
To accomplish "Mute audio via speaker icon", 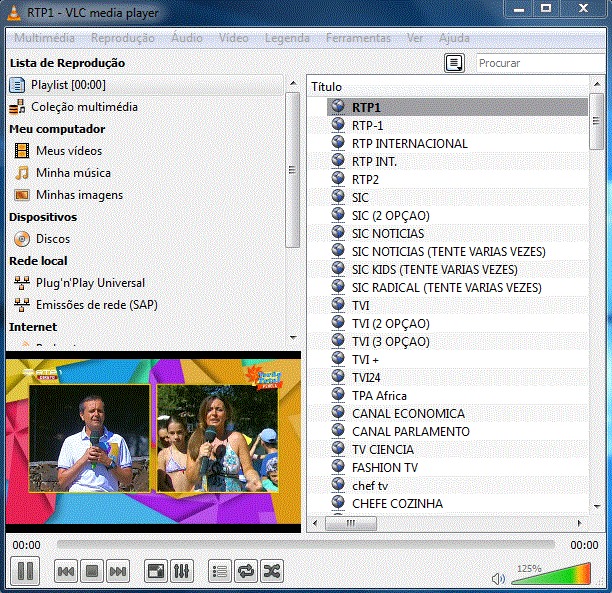I will coord(498,579).
